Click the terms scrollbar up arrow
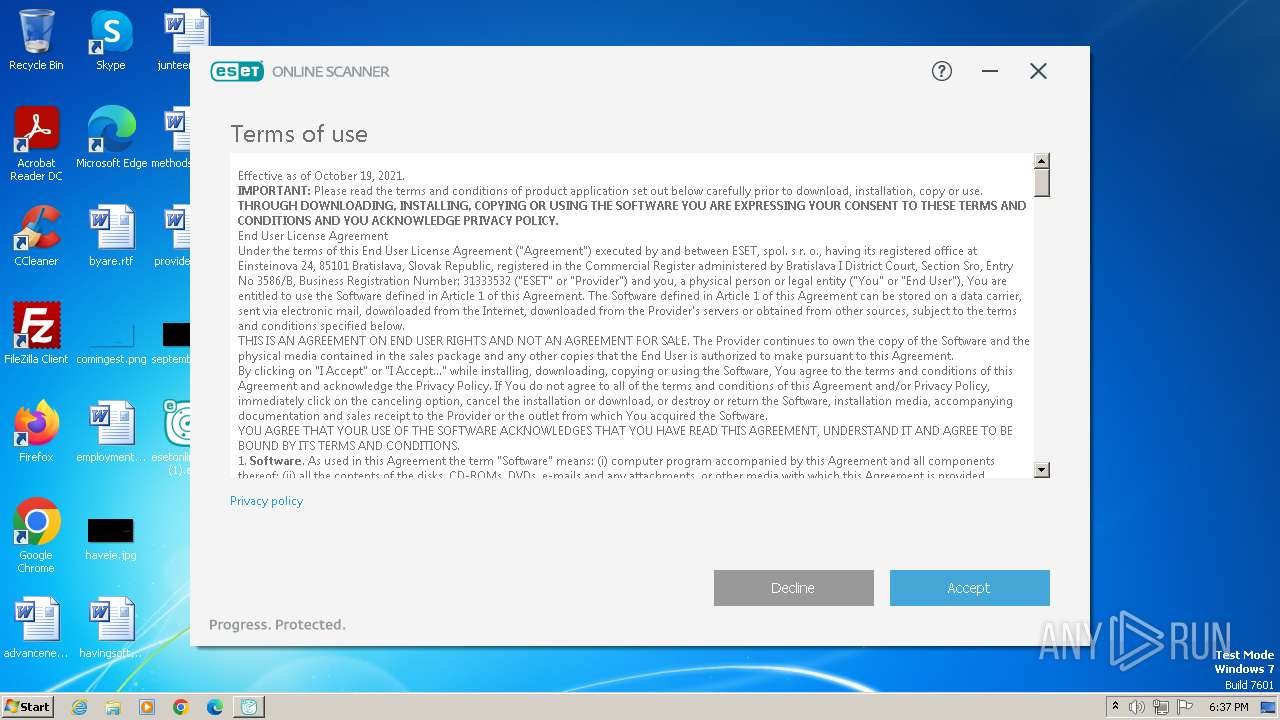This screenshot has width=1280, height=720. tap(1041, 161)
